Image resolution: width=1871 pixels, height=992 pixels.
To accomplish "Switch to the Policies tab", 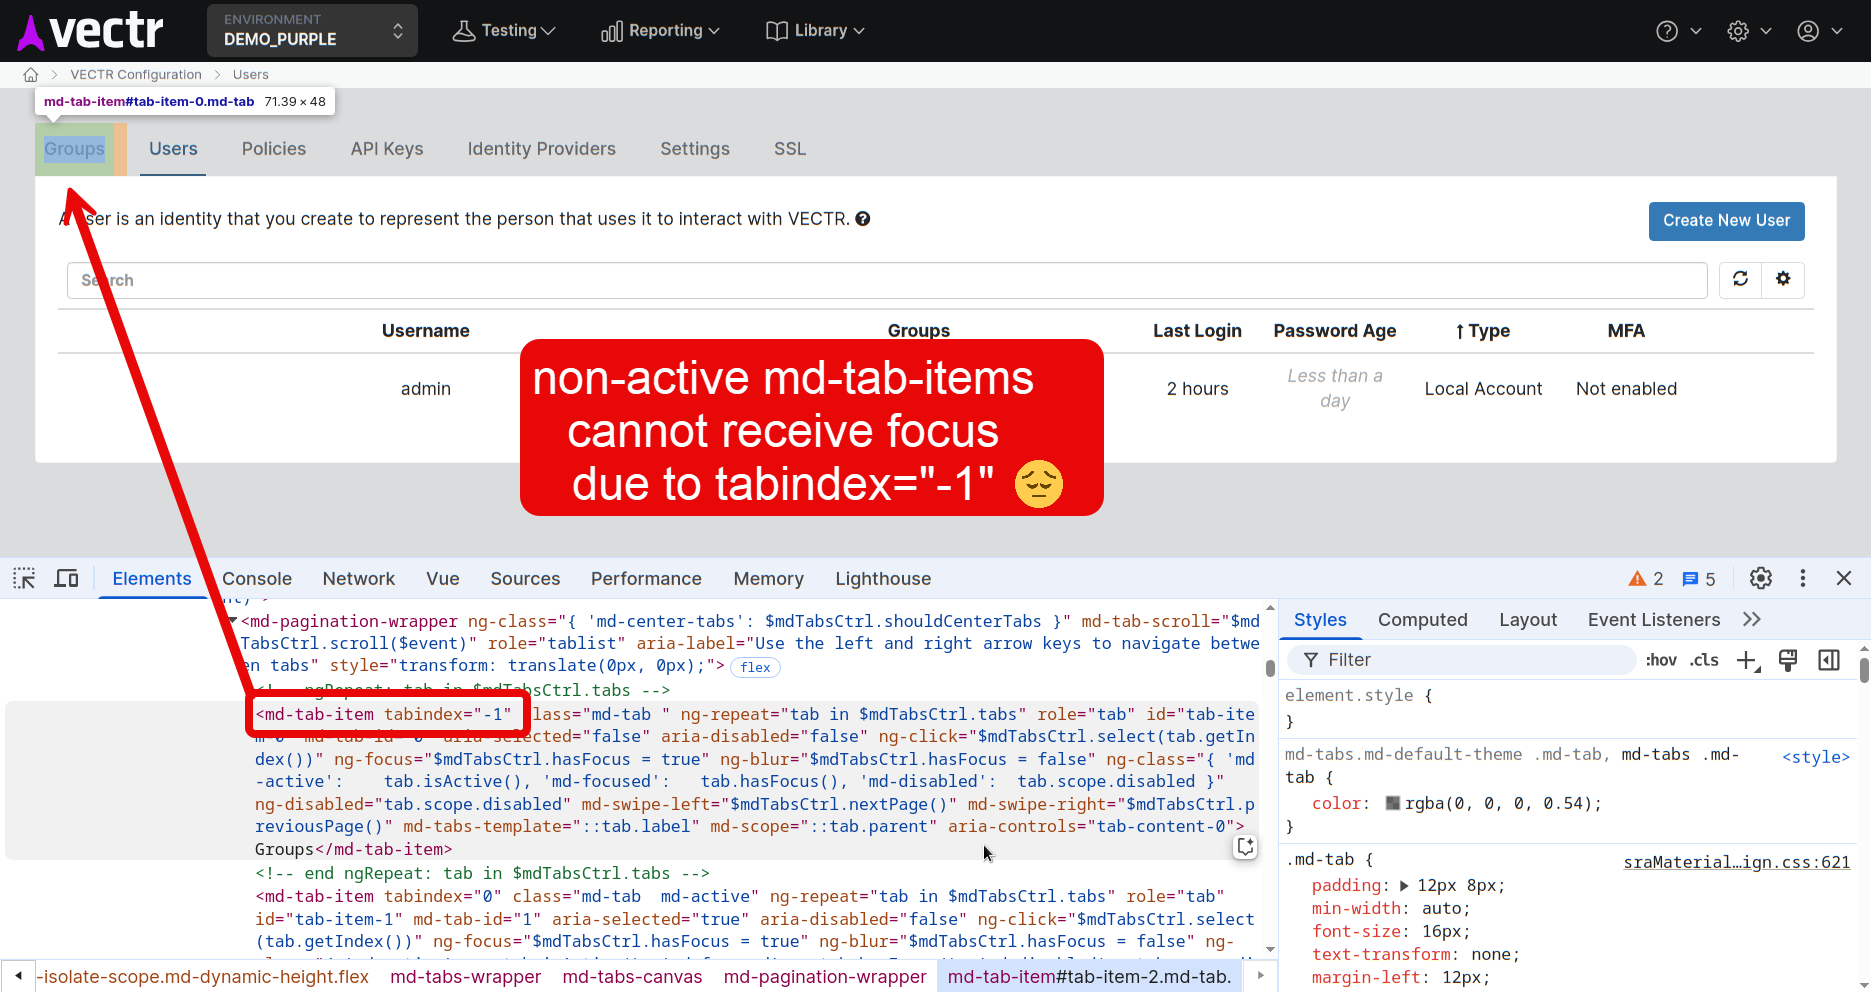I will 274,149.
